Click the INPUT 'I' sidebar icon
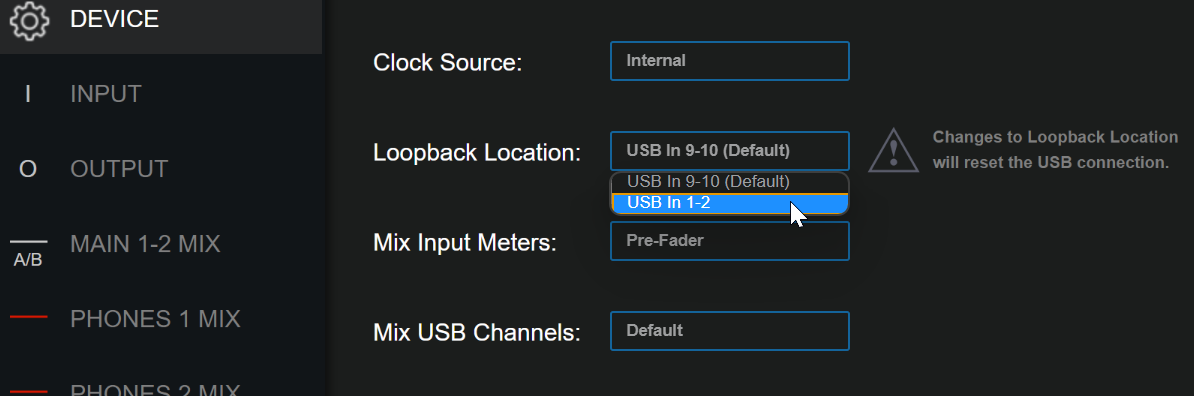The height and width of the screenshot is (396, 1194). coord(28,94)
